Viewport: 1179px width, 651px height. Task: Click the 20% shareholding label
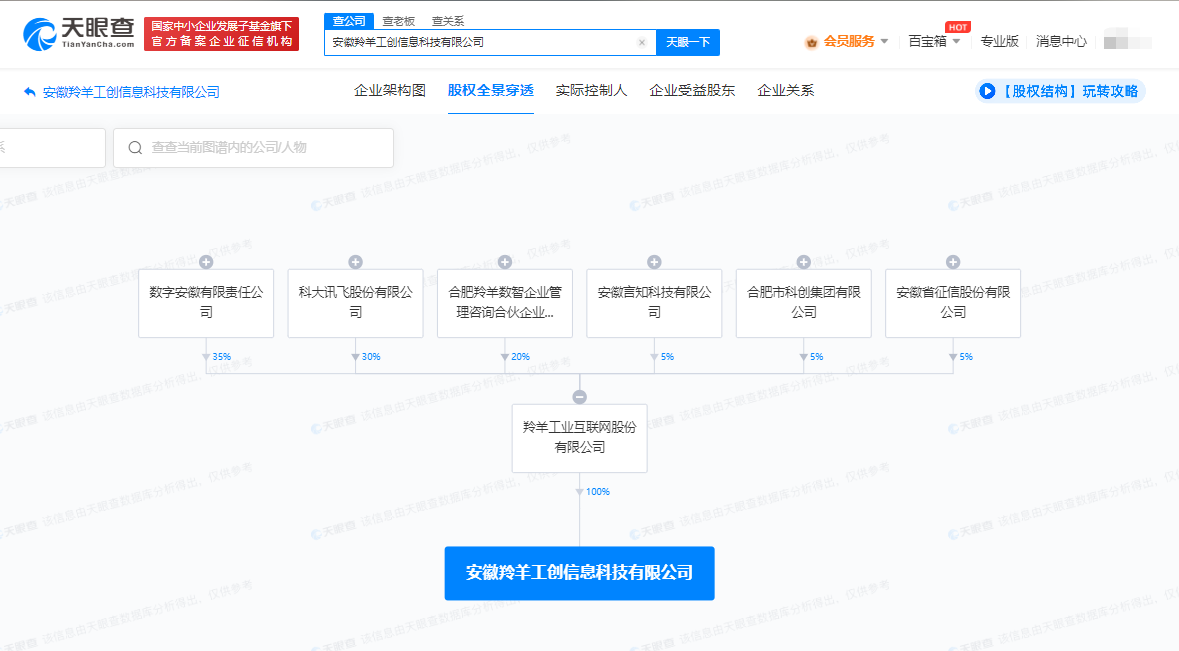(520, 356)
